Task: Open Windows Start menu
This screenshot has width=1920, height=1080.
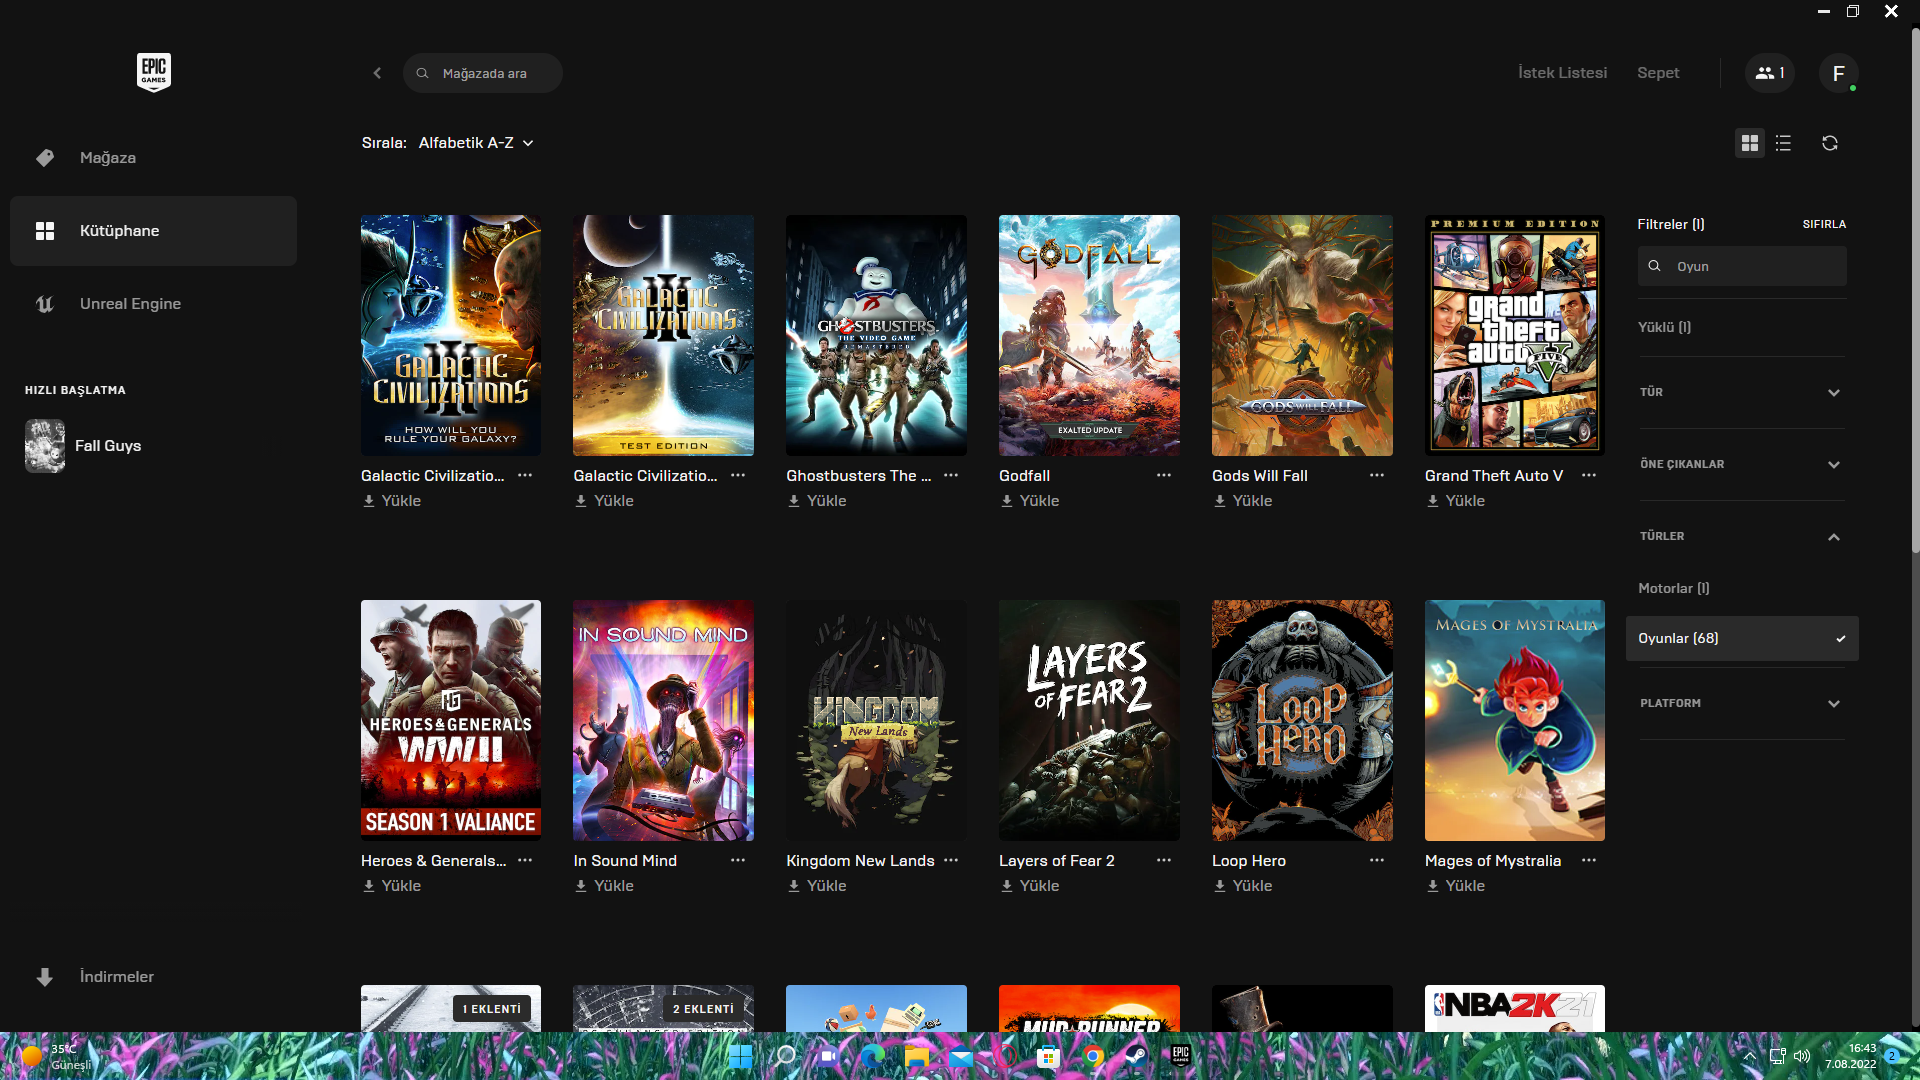Action: point(740,1056)
